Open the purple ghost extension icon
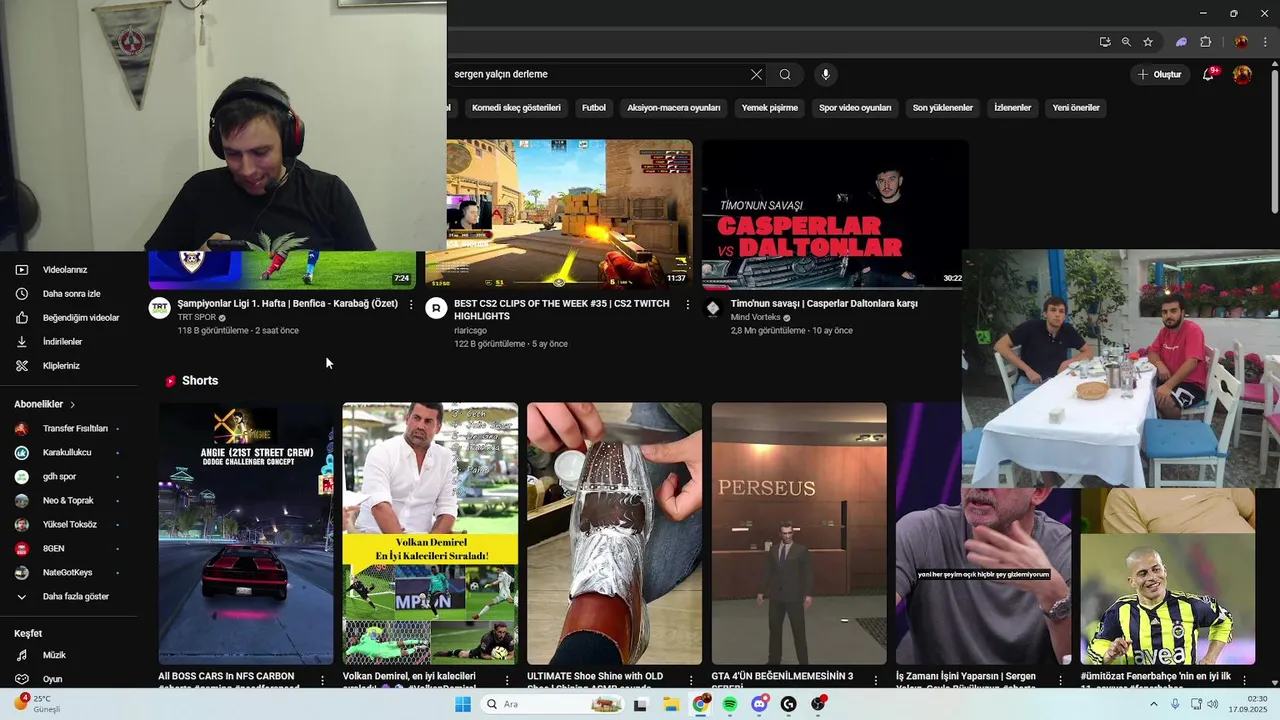The height and width of the screenshot is (720, 1280). click(1181, 42)
